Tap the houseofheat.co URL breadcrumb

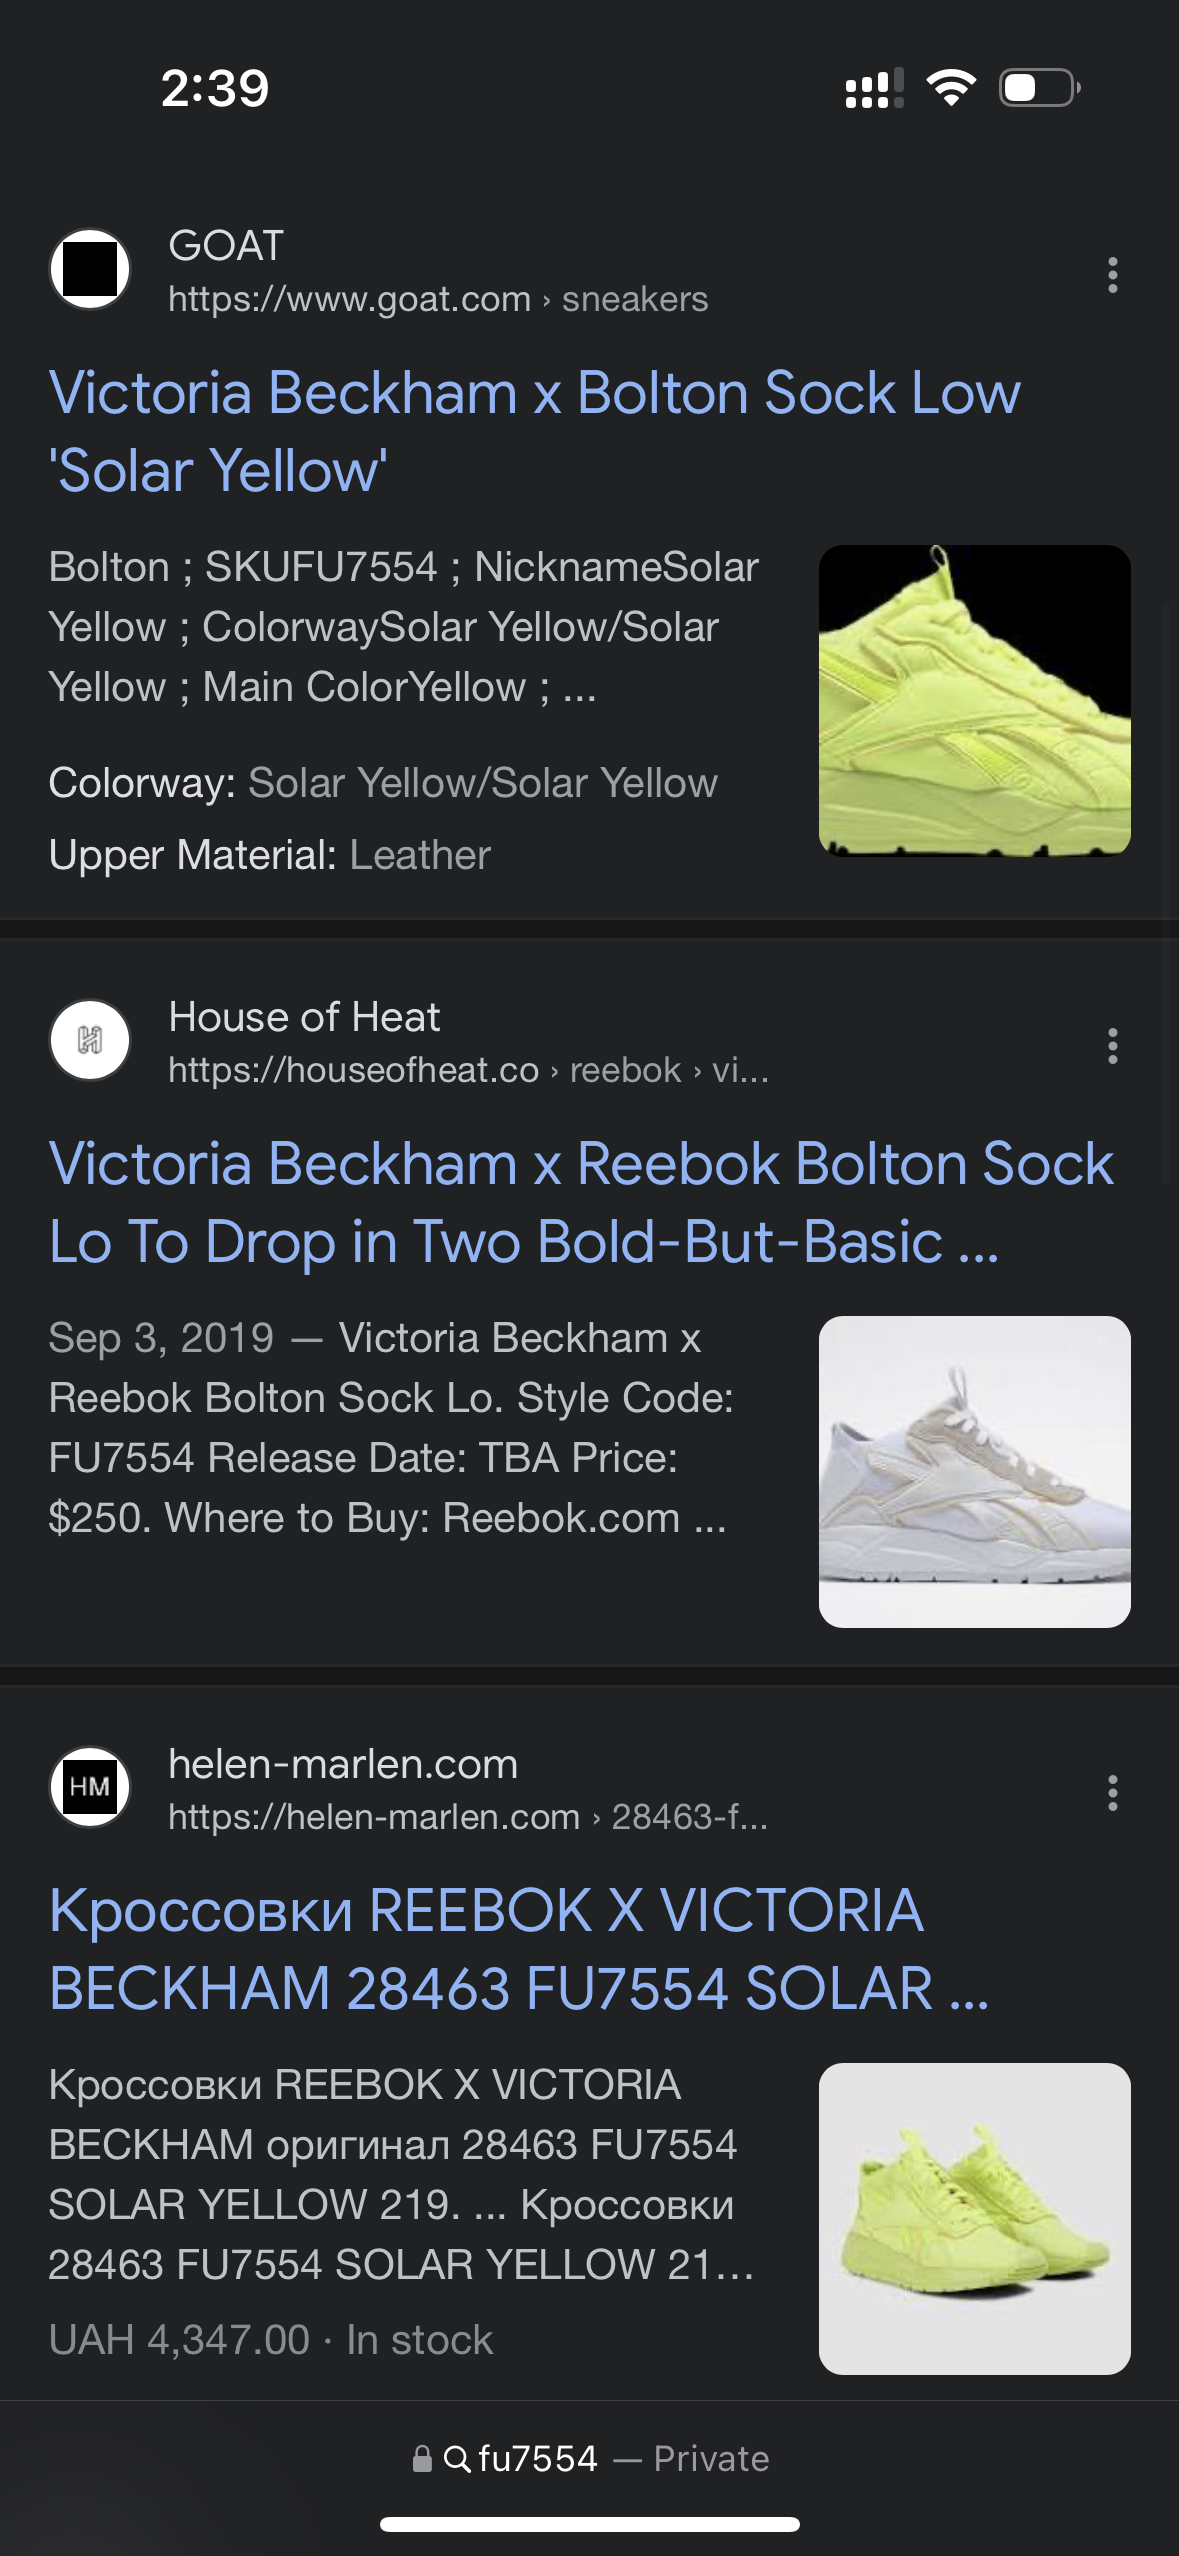468,1070
